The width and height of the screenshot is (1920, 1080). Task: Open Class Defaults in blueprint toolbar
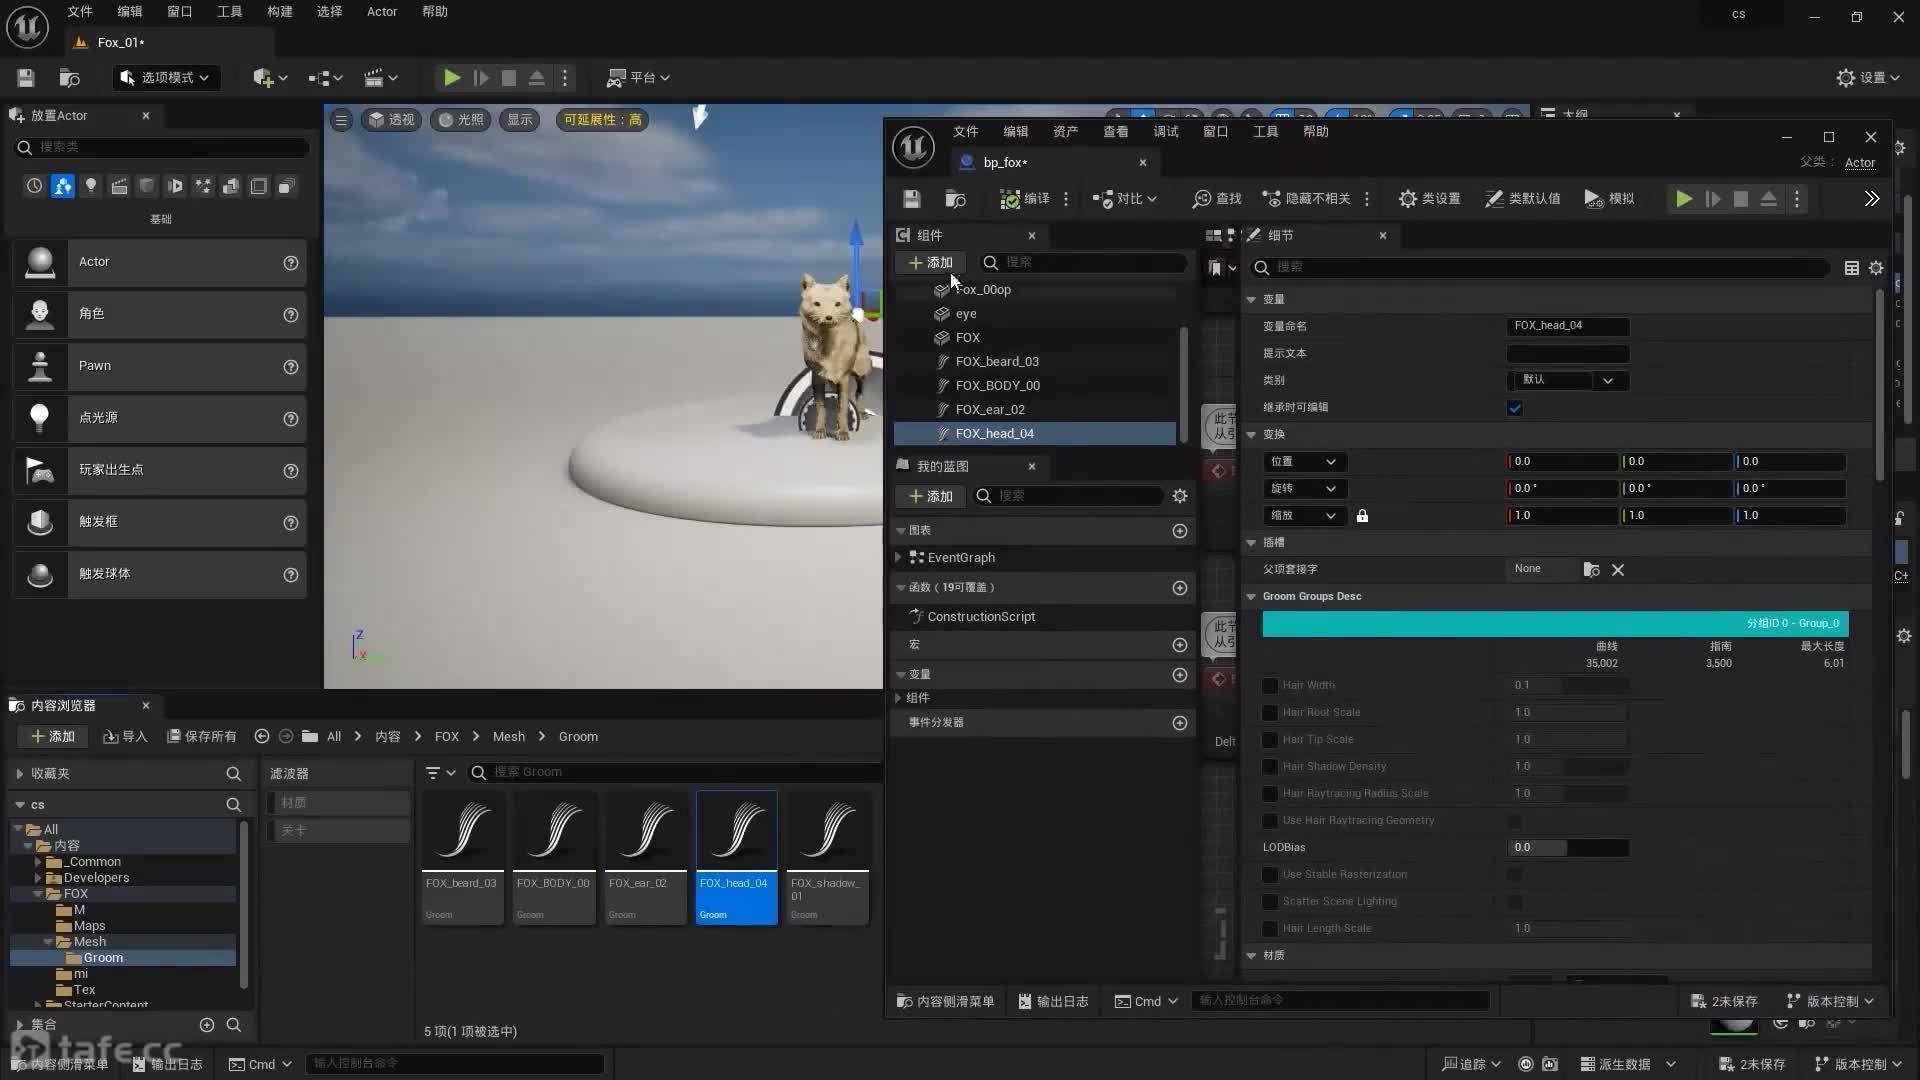point(1523,199)
